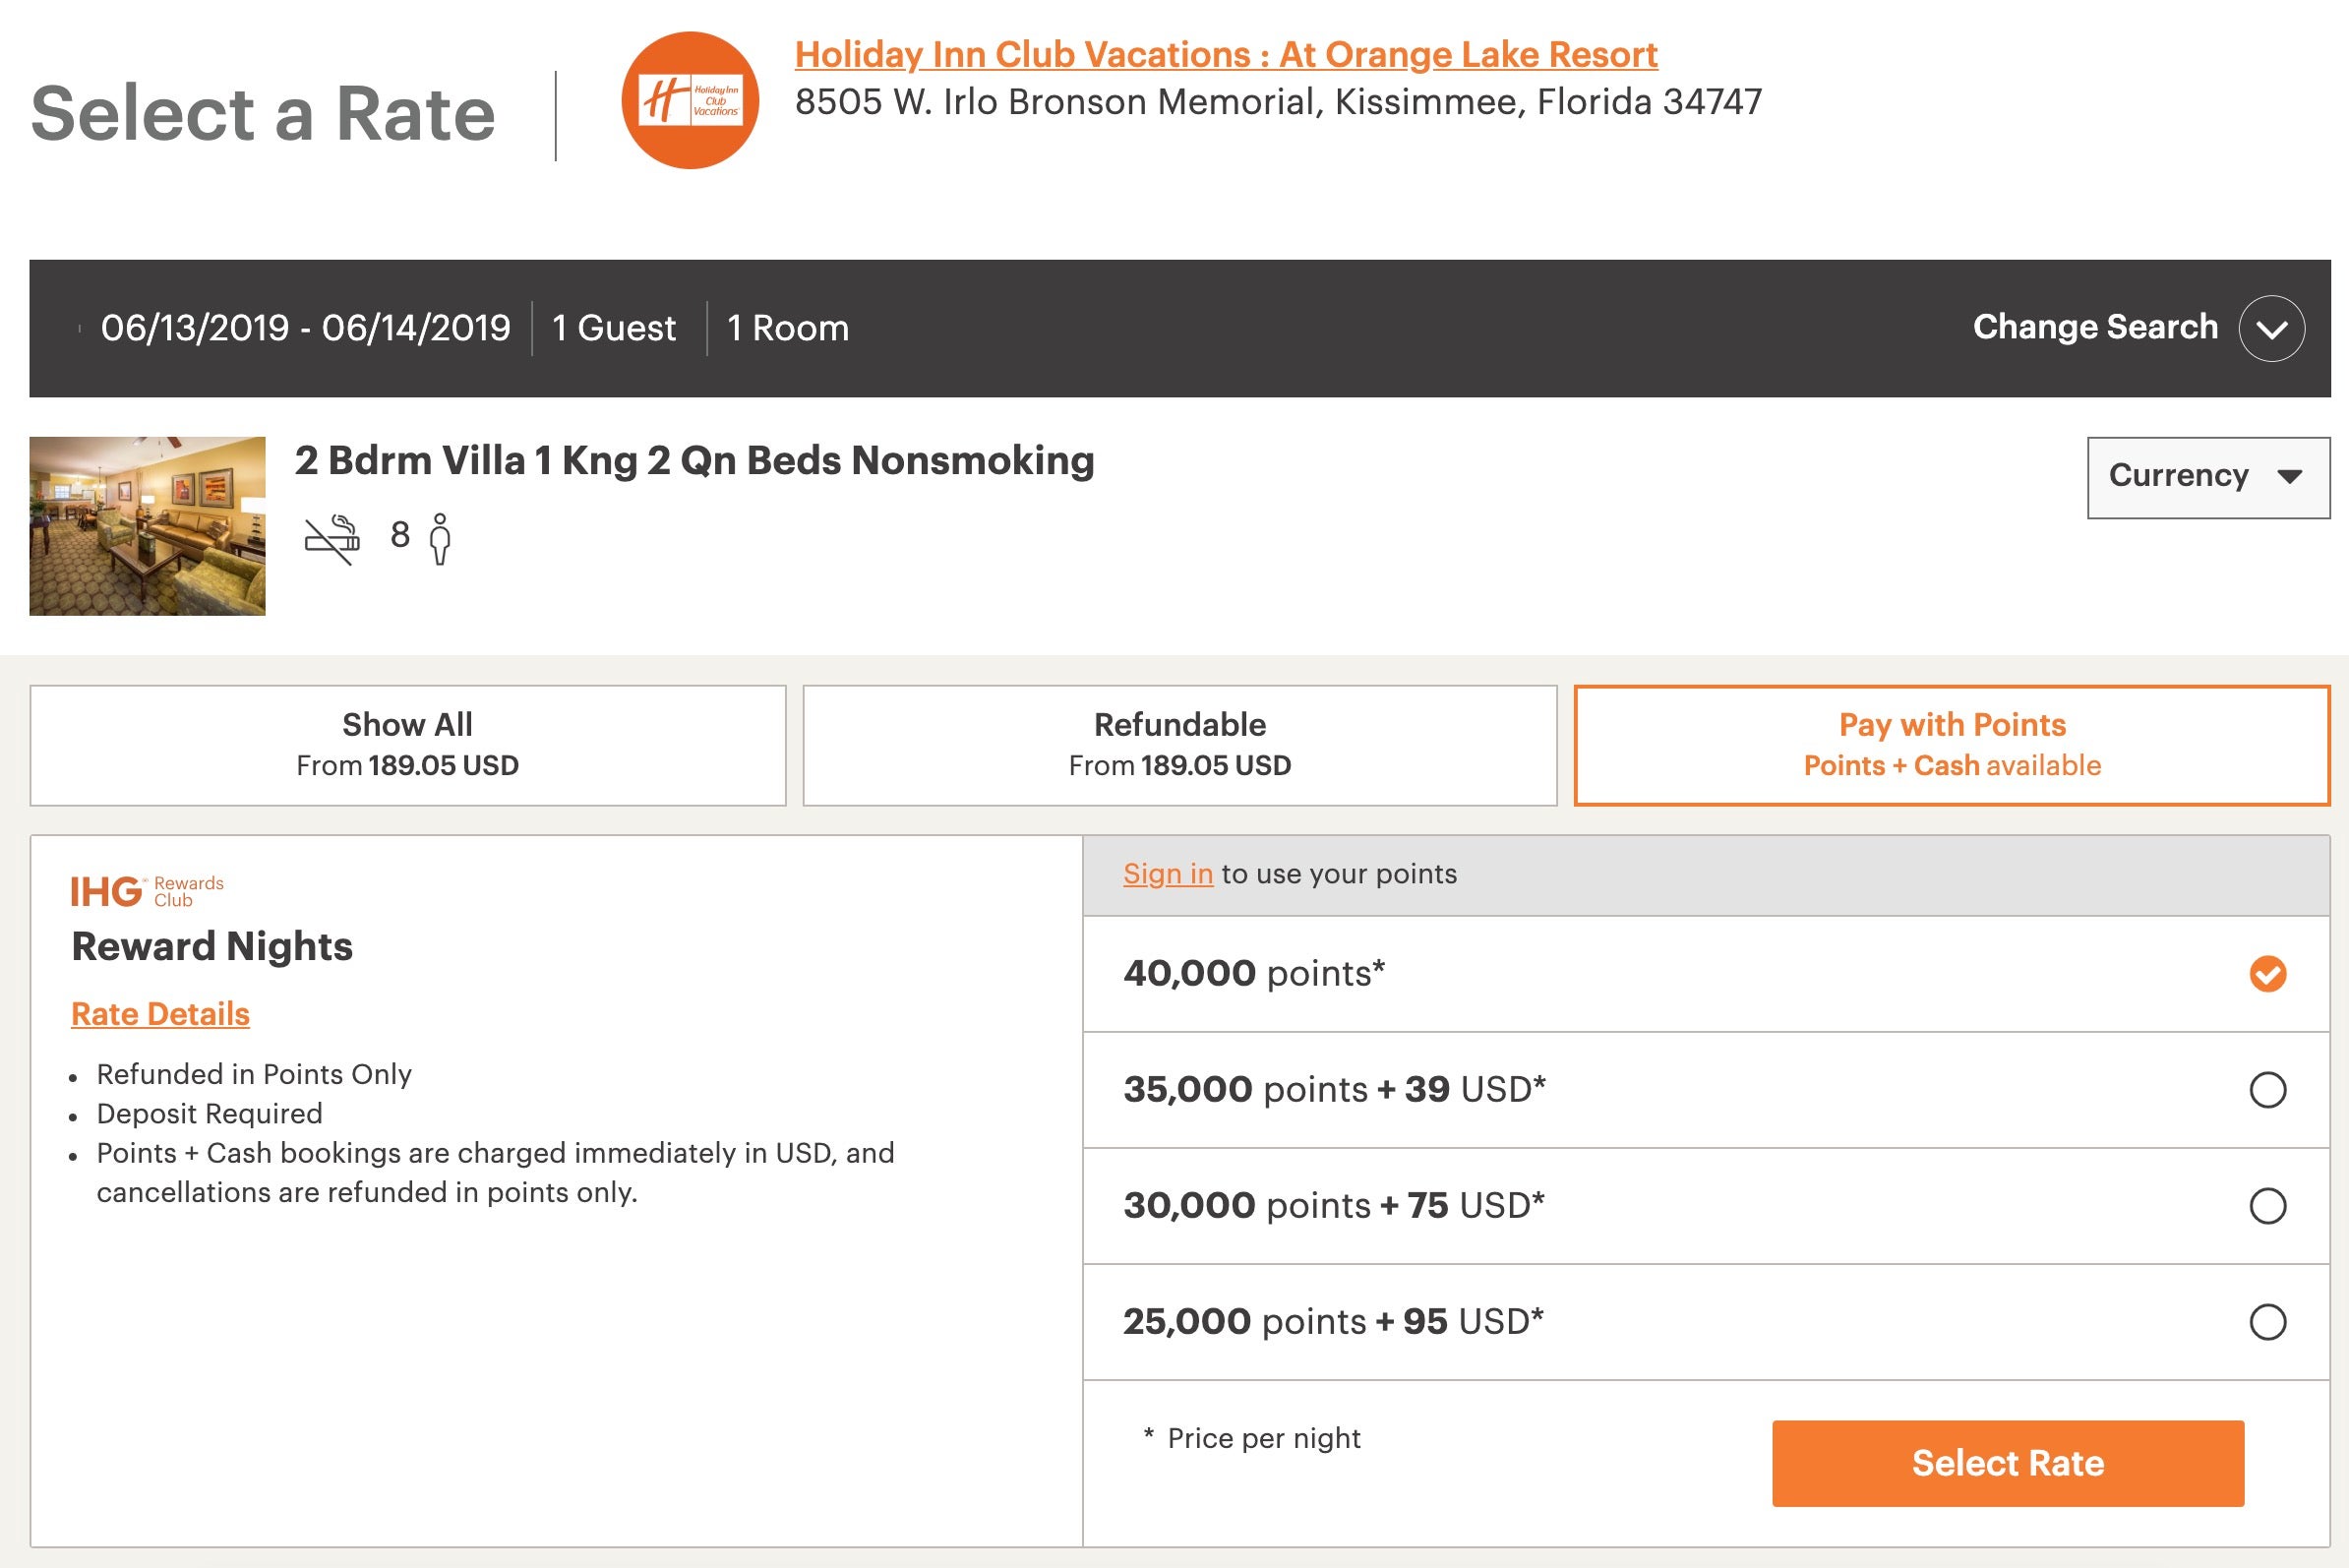Screen dimensions: 2349x1568
Task: Click the 1 Room text
Action: (788, 328)
